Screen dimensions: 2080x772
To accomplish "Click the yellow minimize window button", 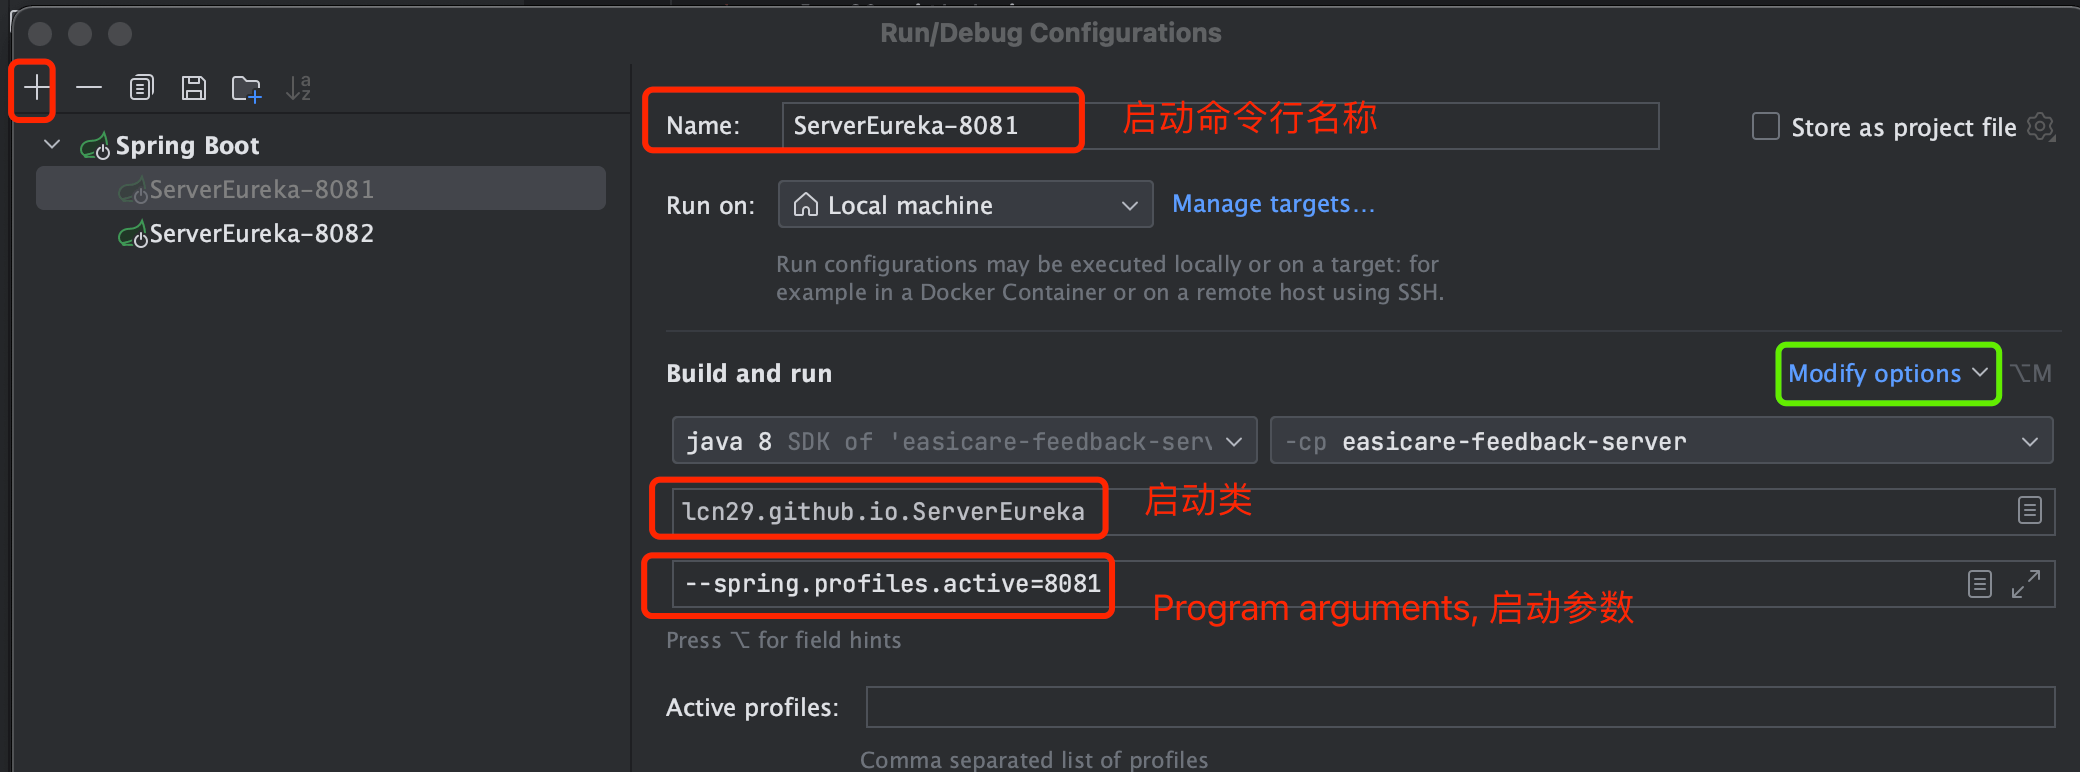I will pyautogui.click(x=80, y=34).
